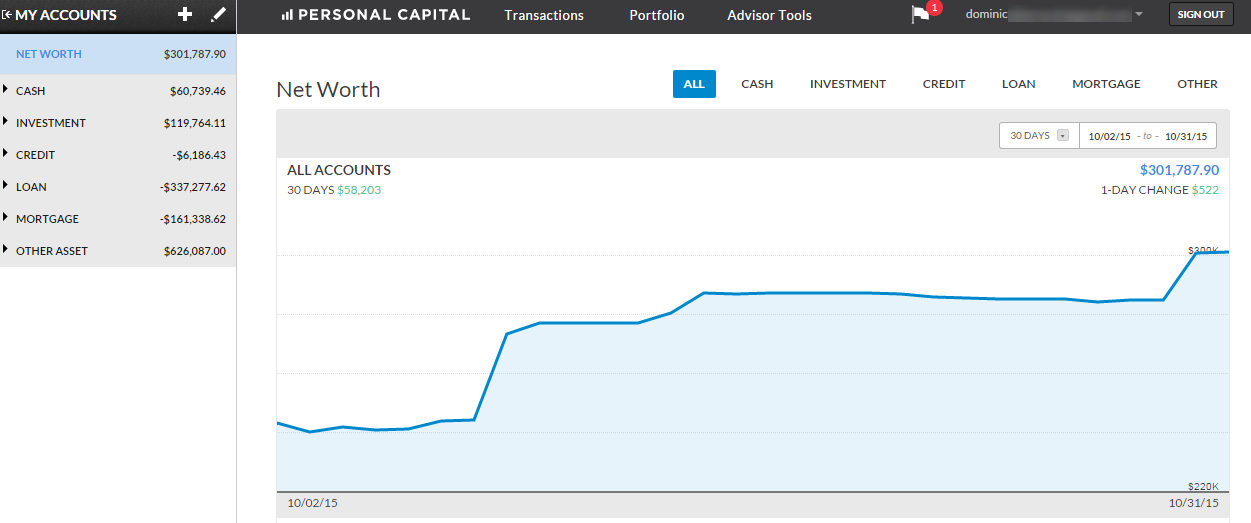Switch to the CASH filter tab
Screen dimensions: 1251x523
click(757, 84)
